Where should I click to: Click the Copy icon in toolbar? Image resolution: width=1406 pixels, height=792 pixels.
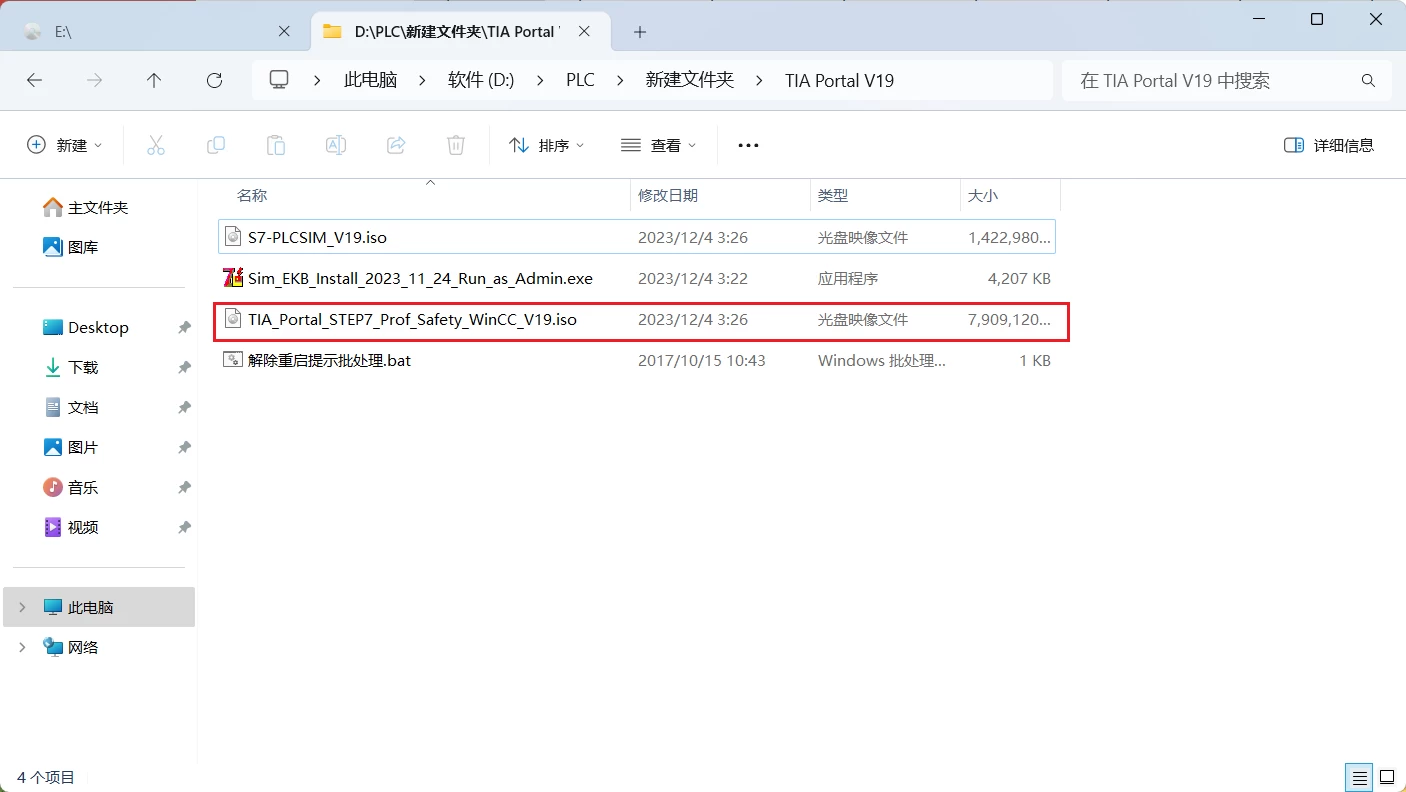[216, 145]
